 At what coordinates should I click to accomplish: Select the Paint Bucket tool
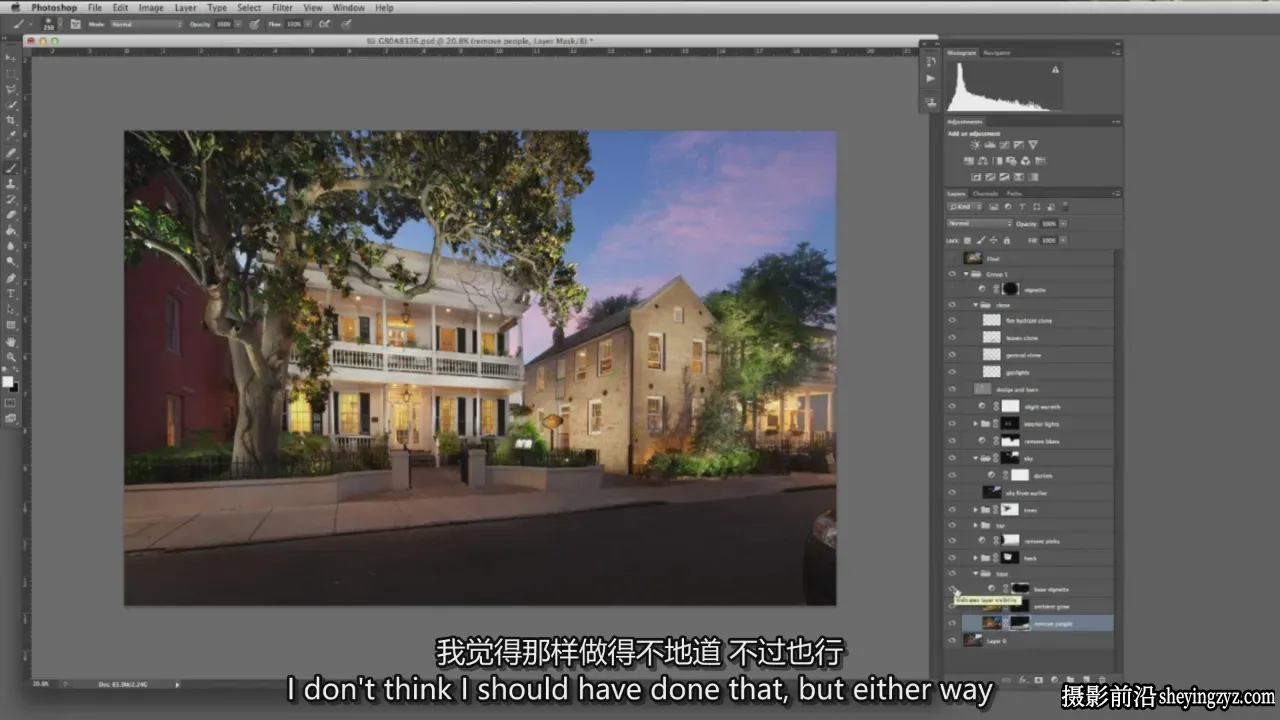(12, 230)
